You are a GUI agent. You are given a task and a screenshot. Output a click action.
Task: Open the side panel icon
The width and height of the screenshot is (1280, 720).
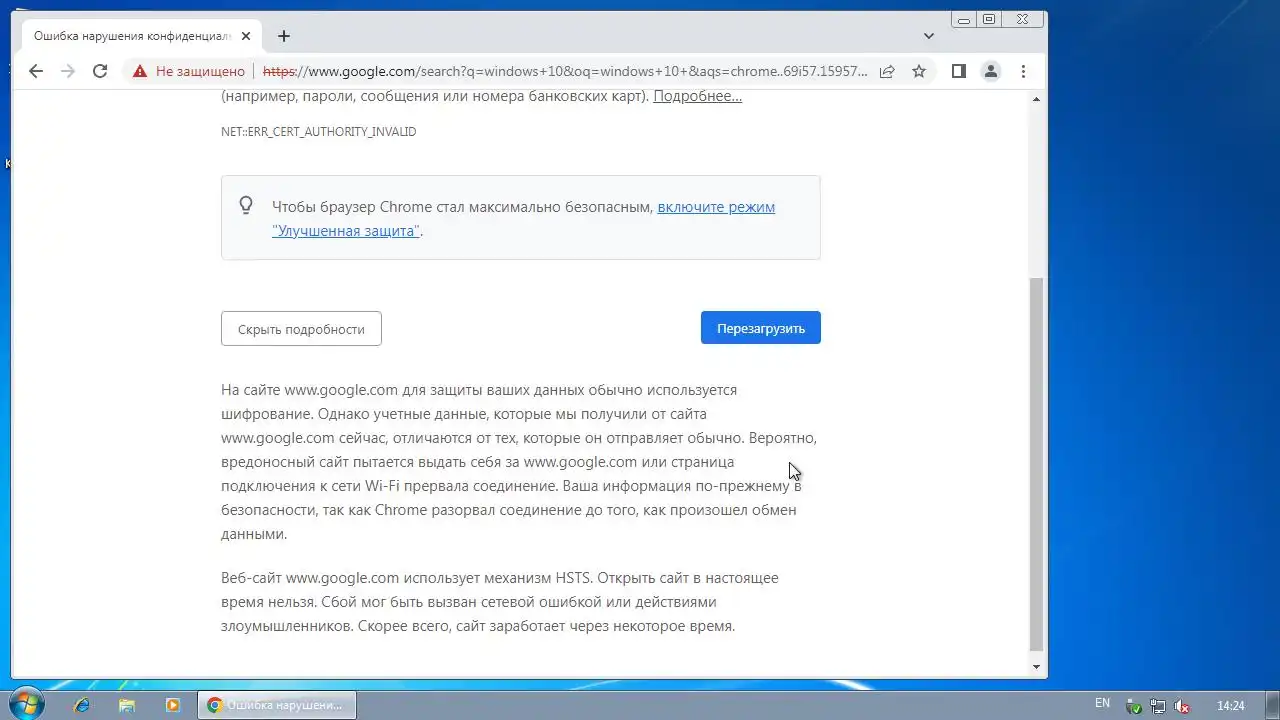[958, 71]
